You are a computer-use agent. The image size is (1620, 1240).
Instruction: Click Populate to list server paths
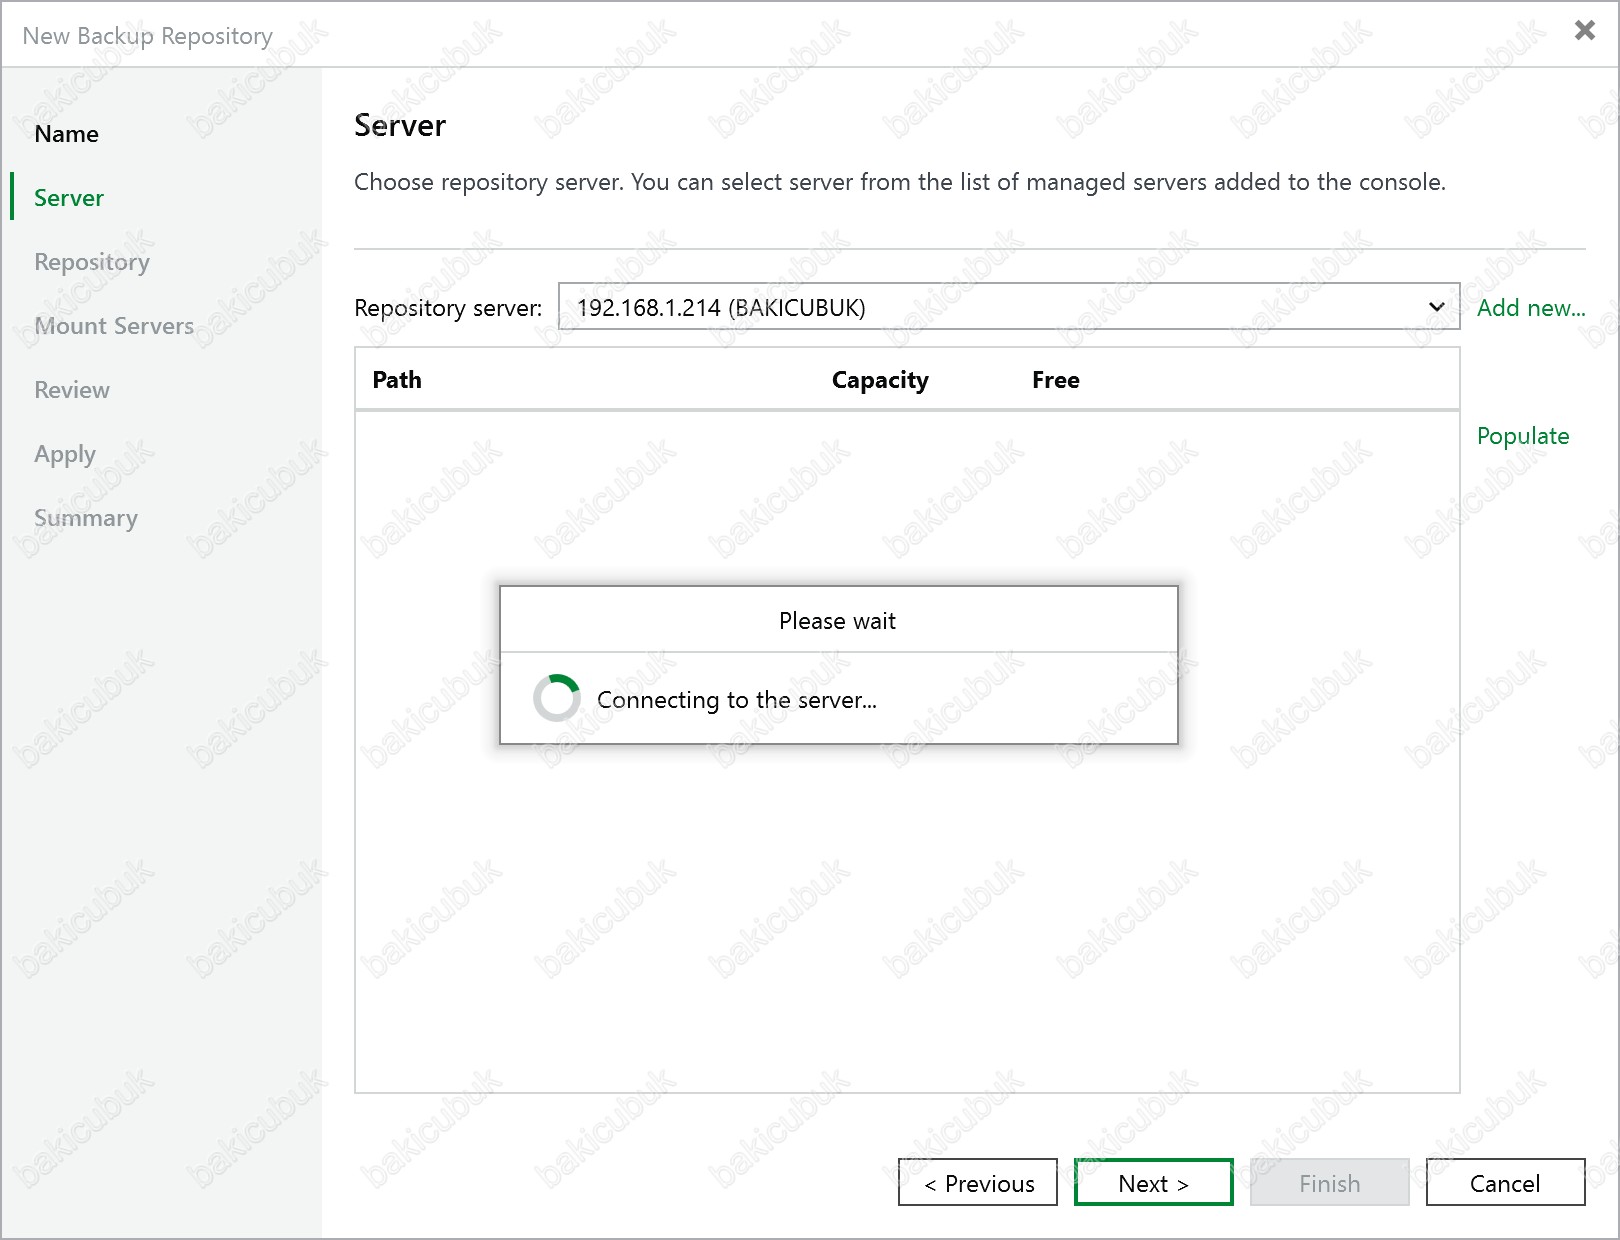click(x=1523, y=436)
